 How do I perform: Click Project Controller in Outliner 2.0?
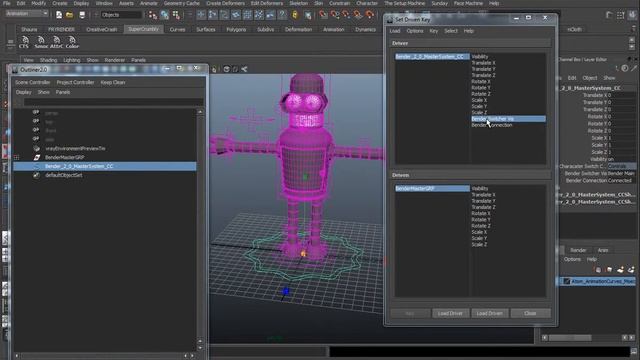click(x=76, y=82)
